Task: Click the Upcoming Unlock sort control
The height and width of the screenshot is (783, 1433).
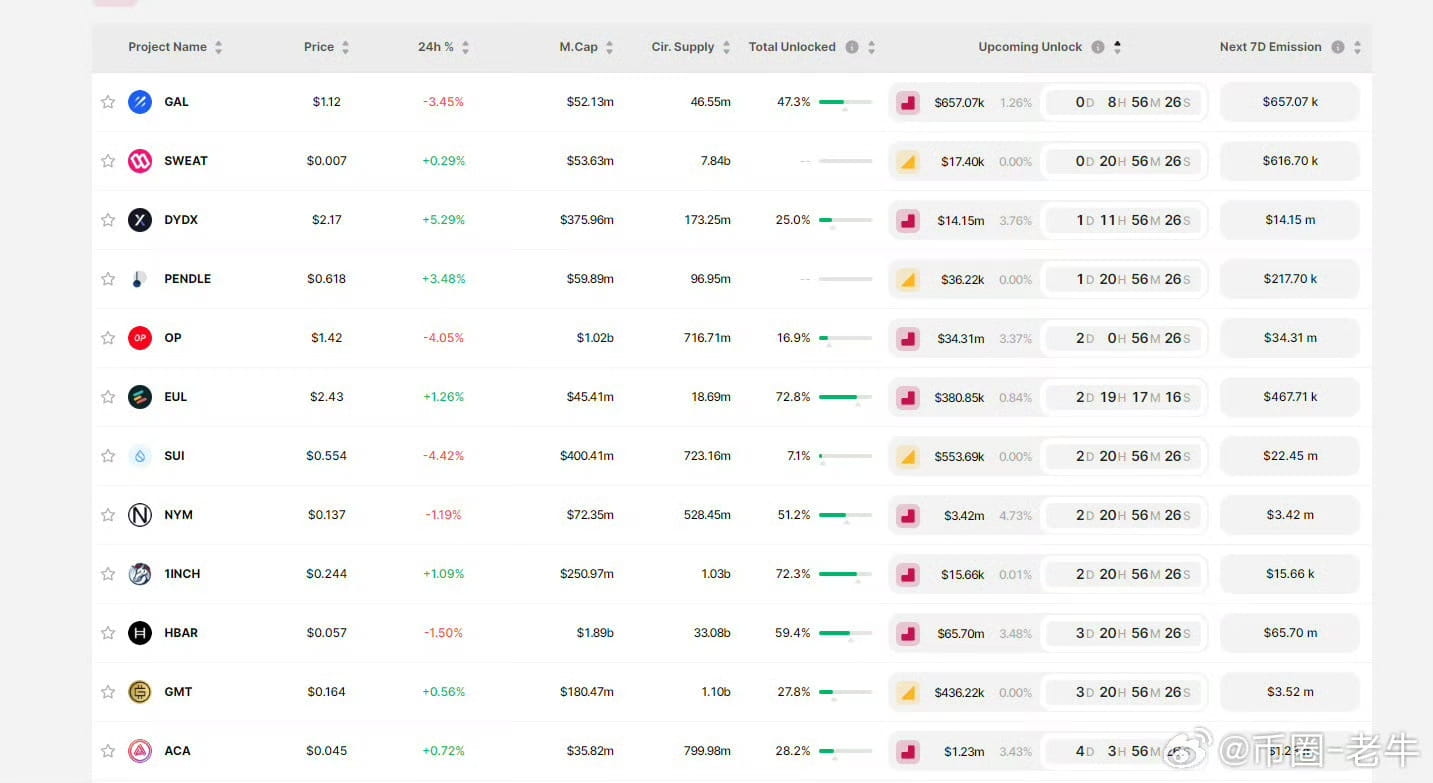Action: point(1117,46)
